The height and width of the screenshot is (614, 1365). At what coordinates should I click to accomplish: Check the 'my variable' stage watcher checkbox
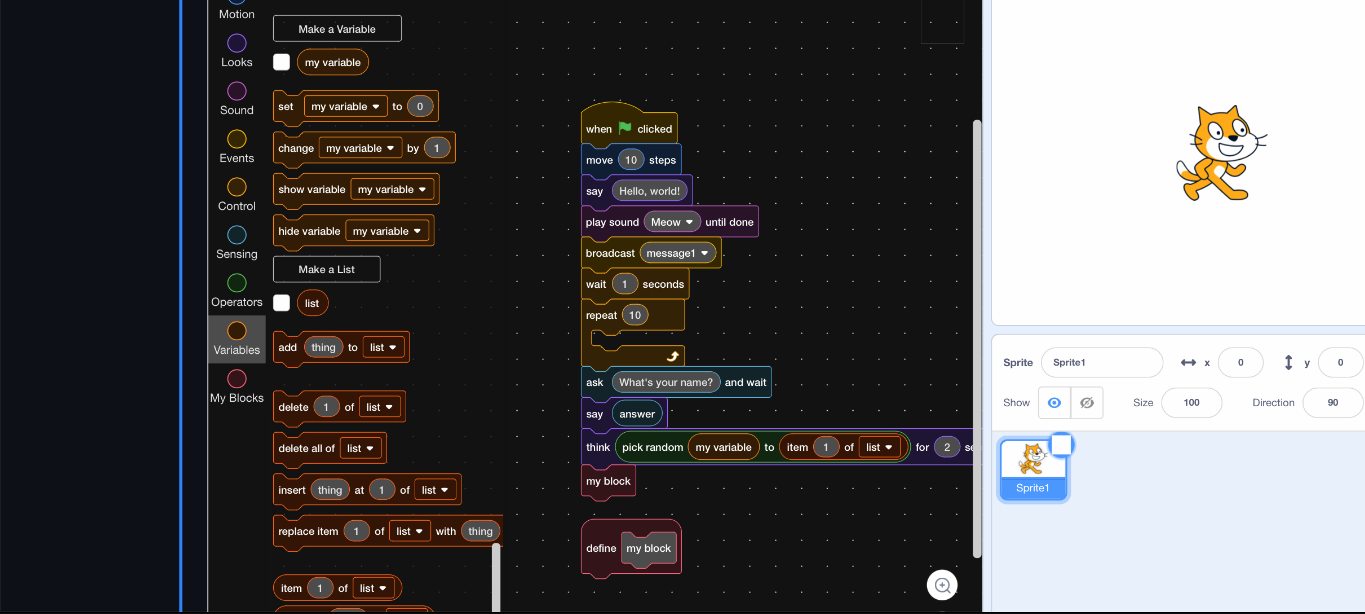coord(281,61)
